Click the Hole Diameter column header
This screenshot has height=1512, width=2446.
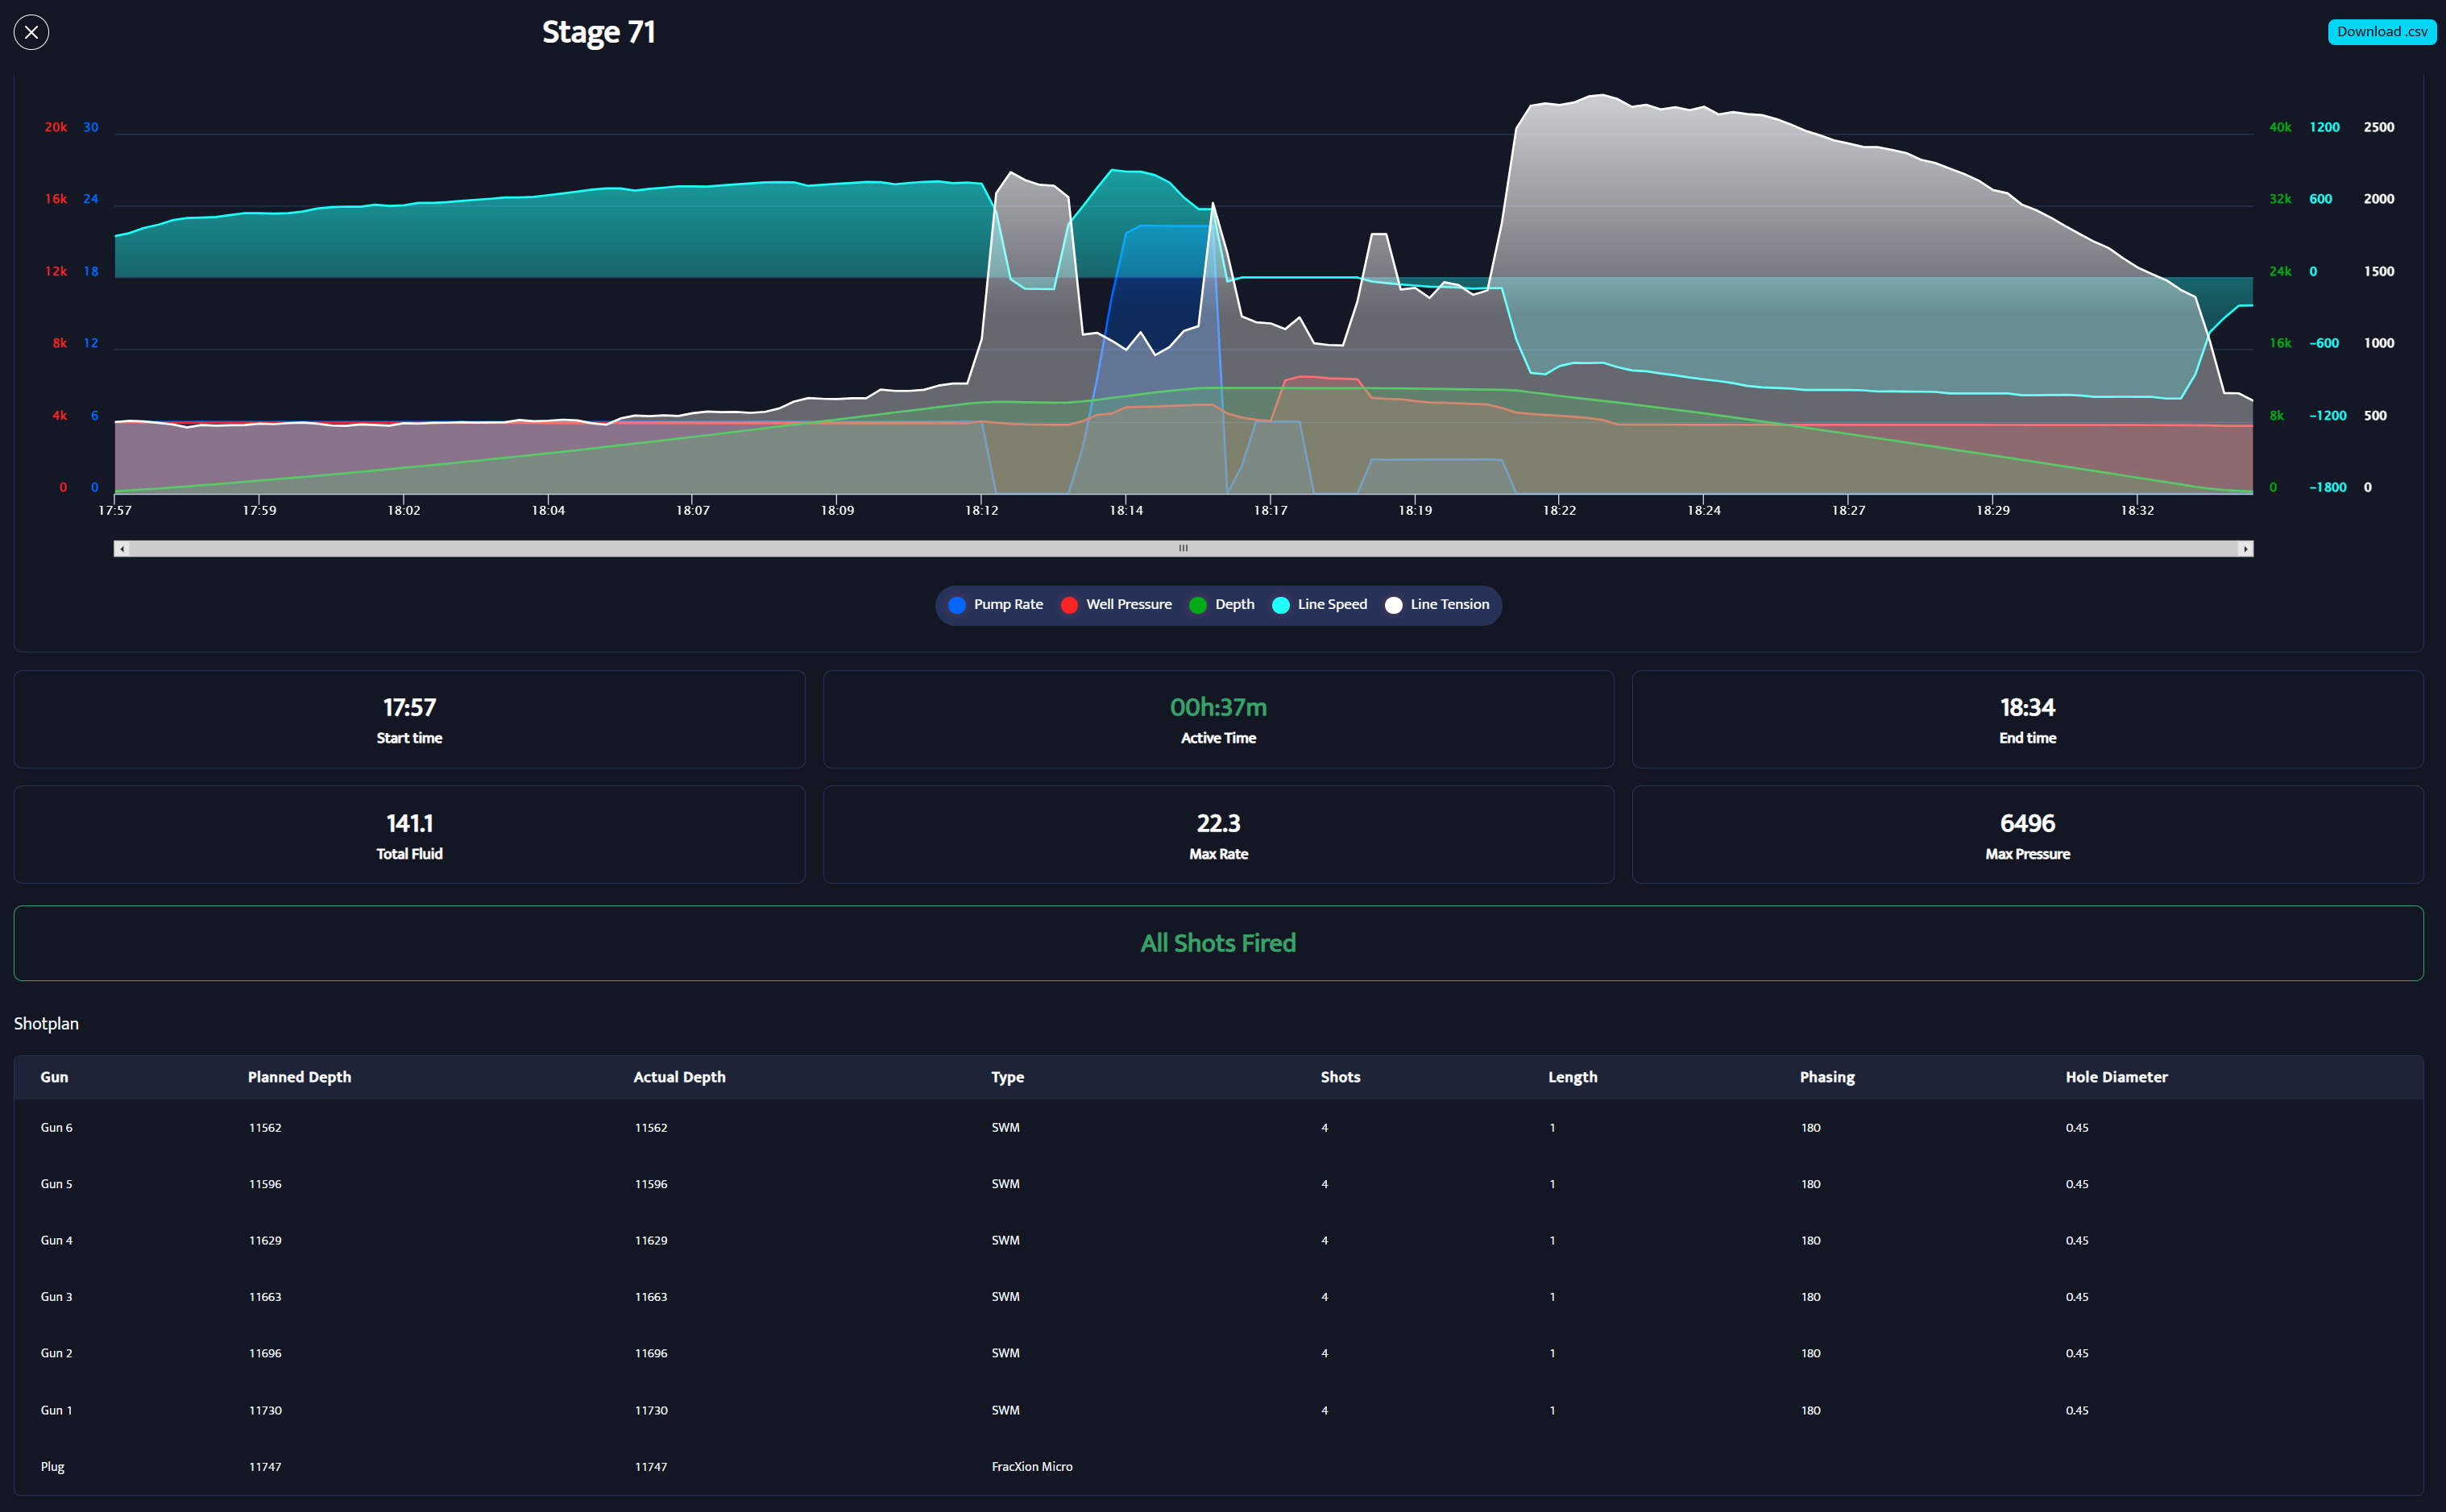[2116, 1077]
